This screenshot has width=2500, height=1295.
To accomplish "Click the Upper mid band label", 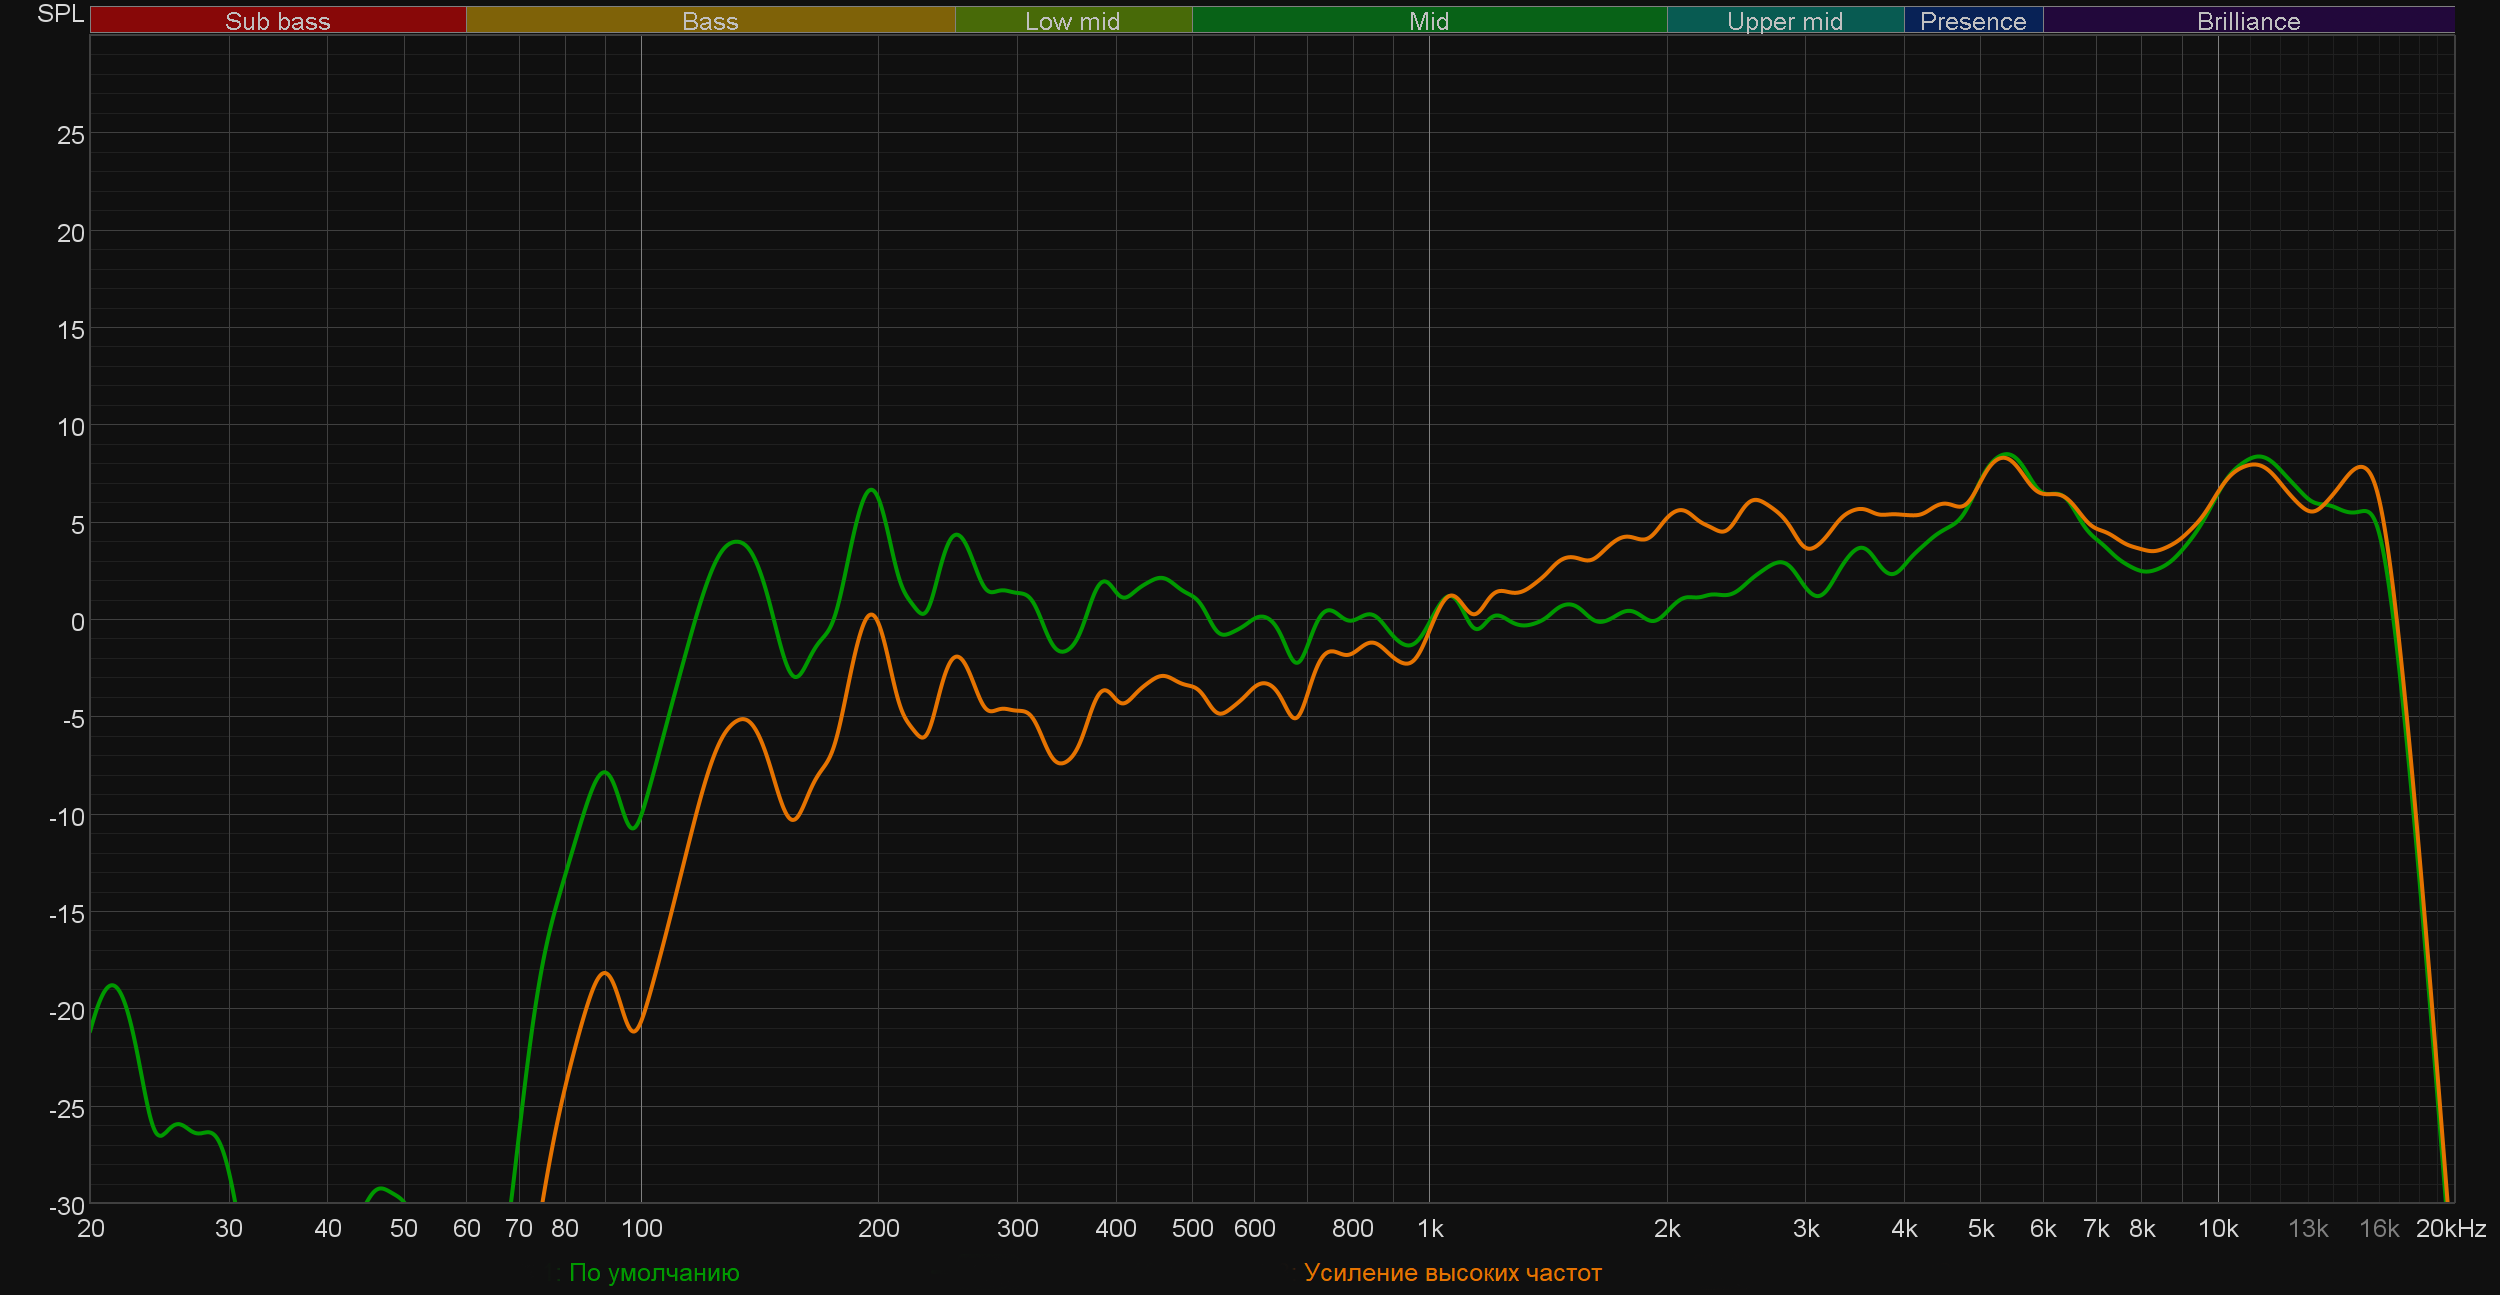I will pyautogui.click(x=1784, y=21).
